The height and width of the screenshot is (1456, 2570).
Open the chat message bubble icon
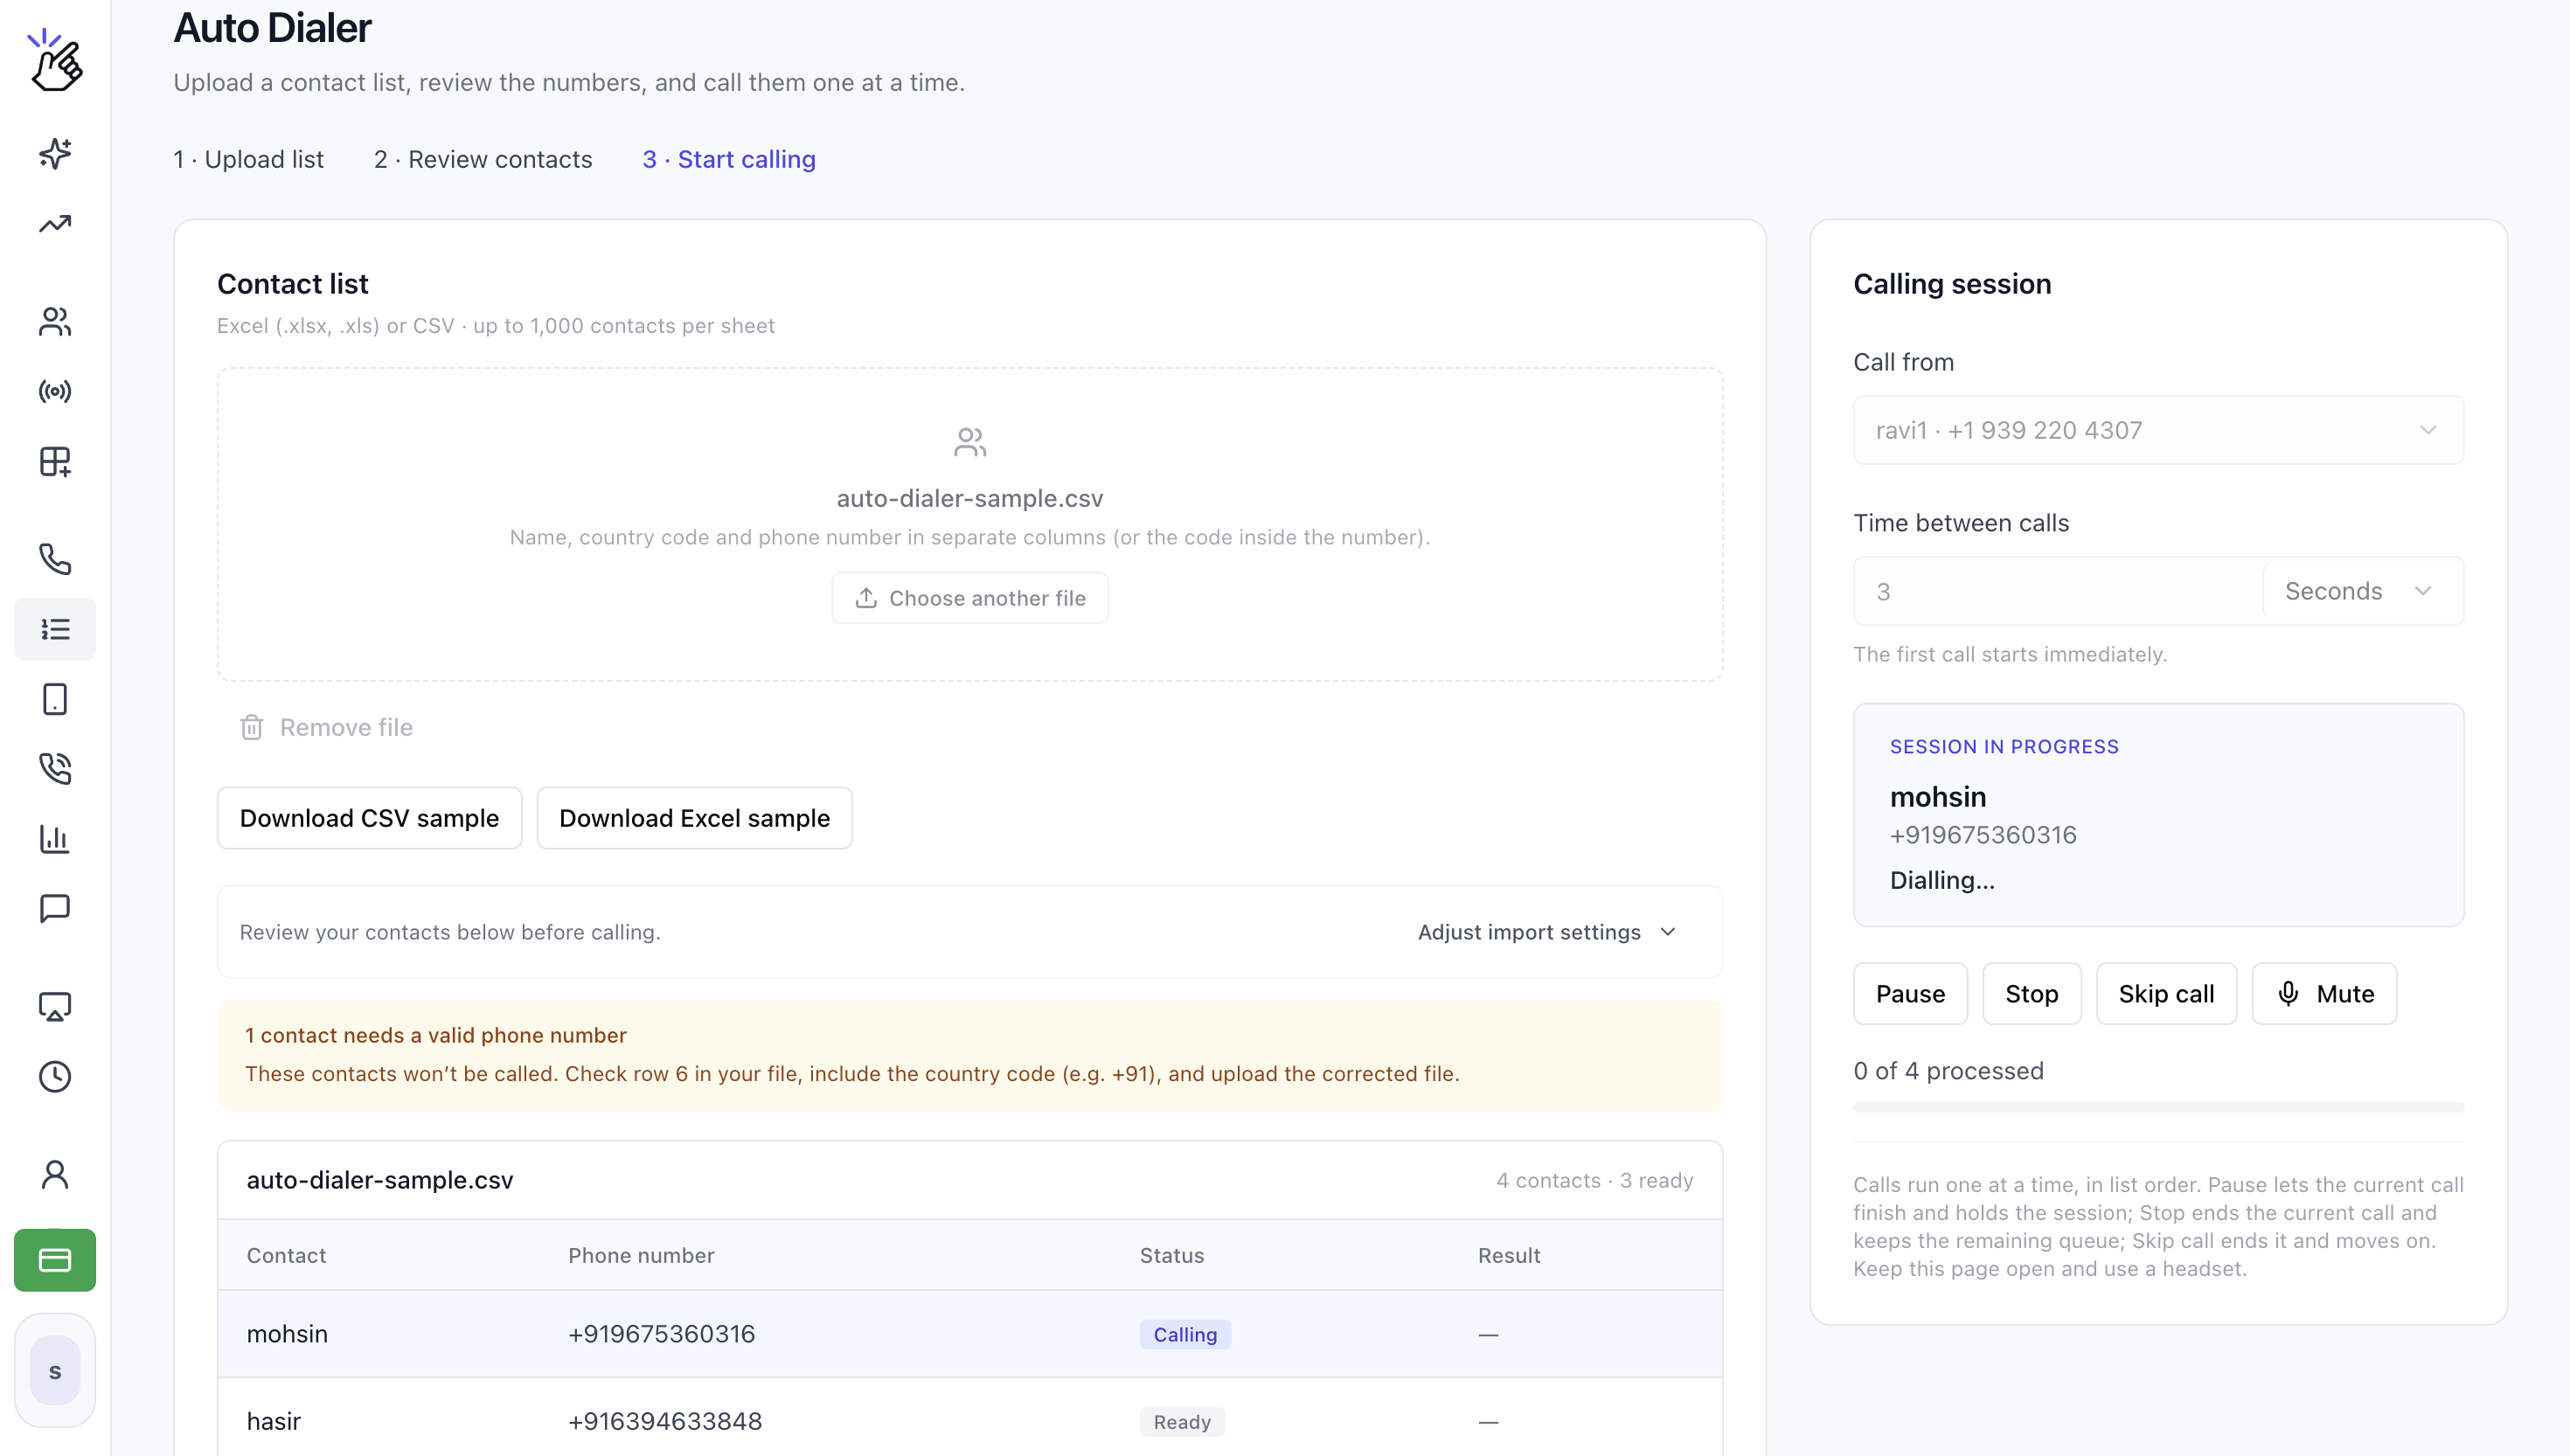[x=55, y=908]
